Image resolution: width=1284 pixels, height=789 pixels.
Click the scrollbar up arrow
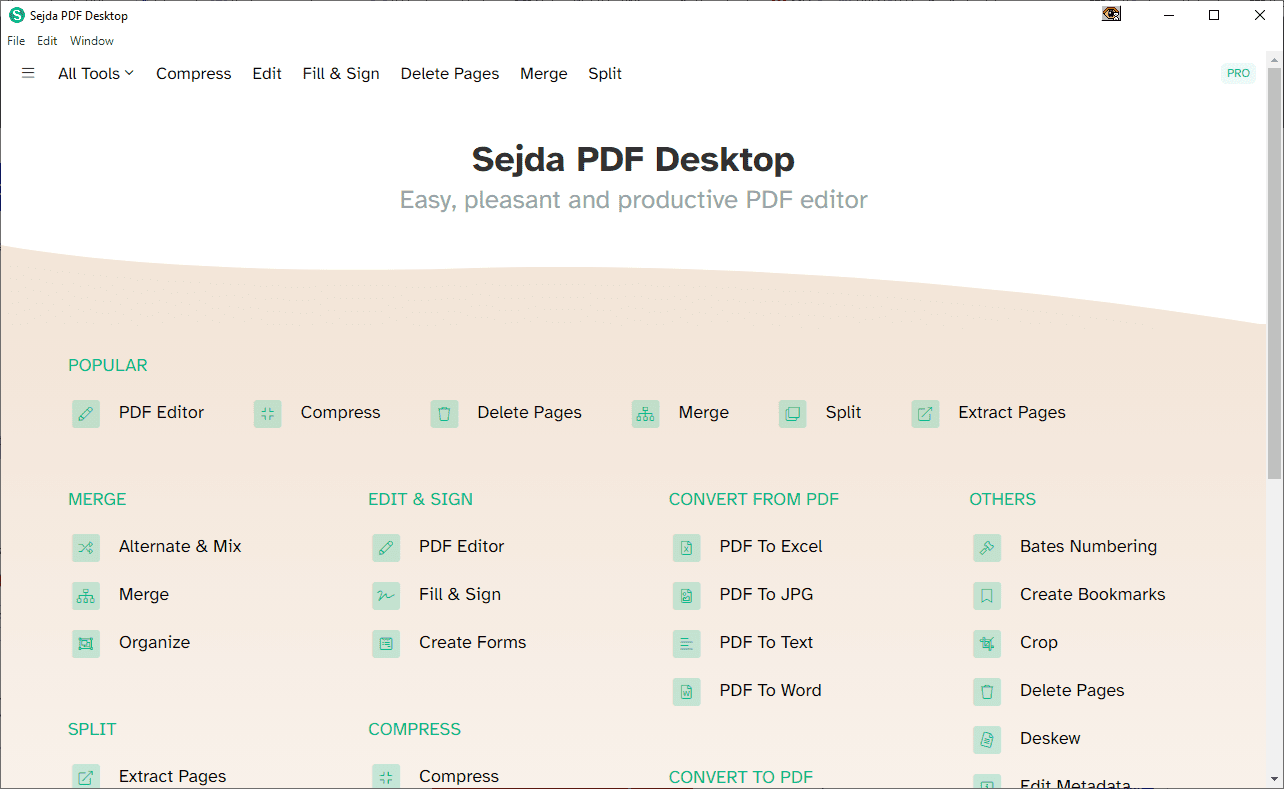pos(1274,59)
